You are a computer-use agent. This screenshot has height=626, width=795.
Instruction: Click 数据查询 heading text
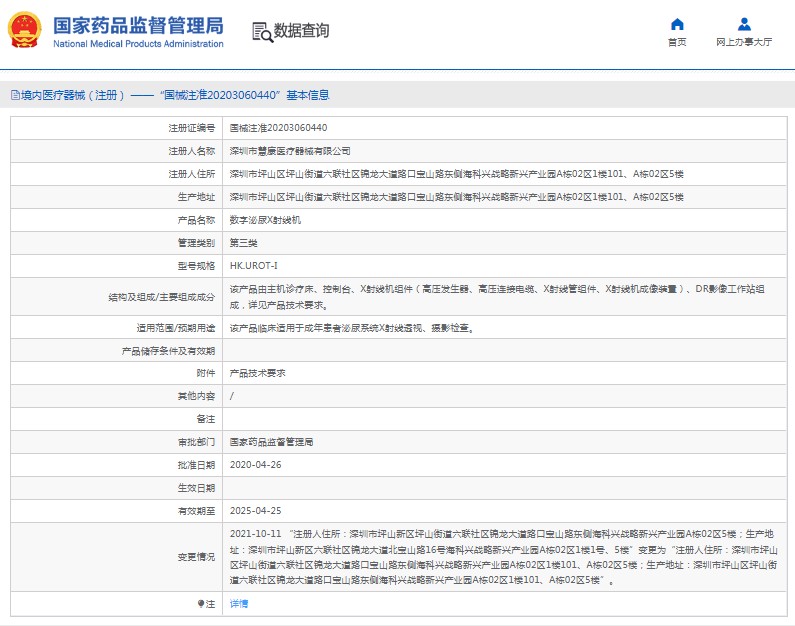coord(301,30)
